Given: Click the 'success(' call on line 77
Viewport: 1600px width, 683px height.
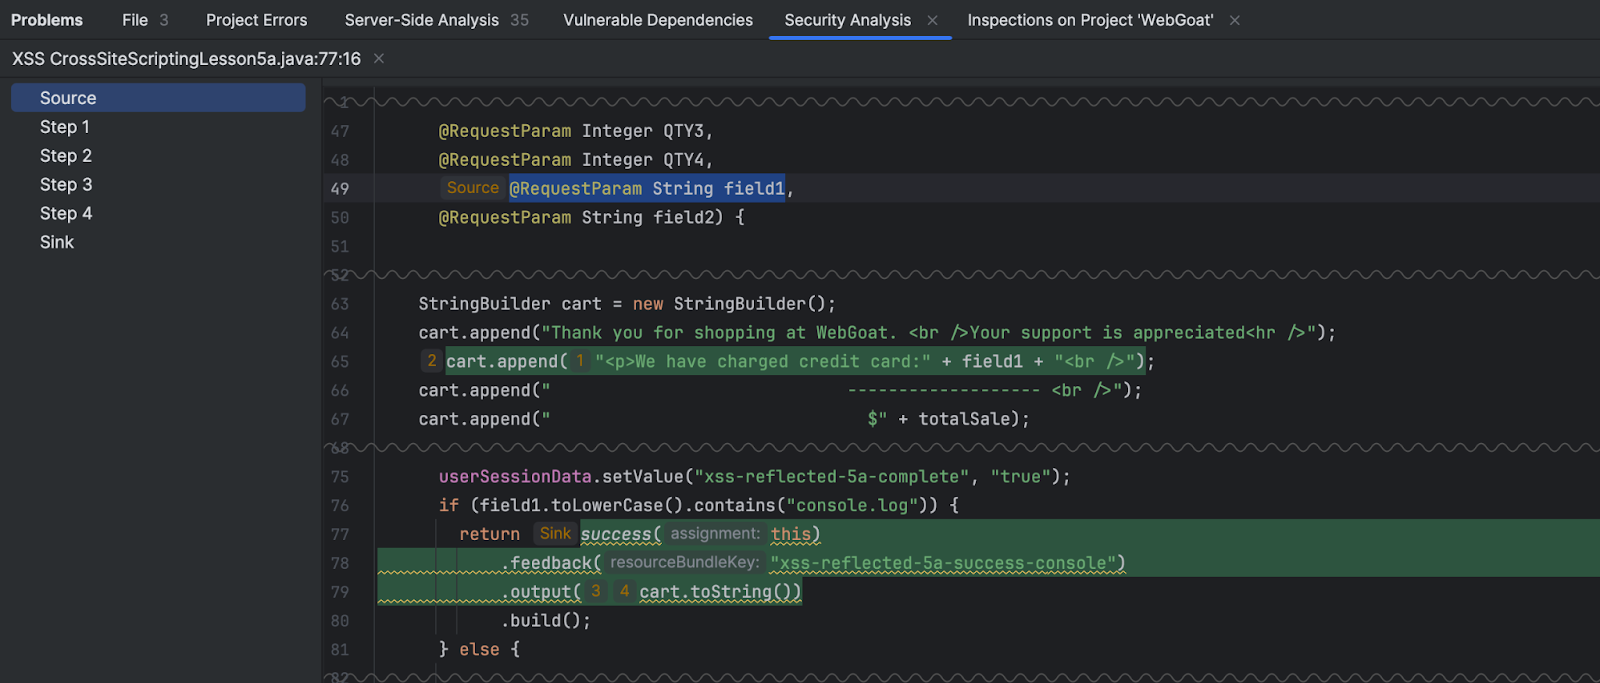Looking at the screenshot, I should tap(620, 535).
